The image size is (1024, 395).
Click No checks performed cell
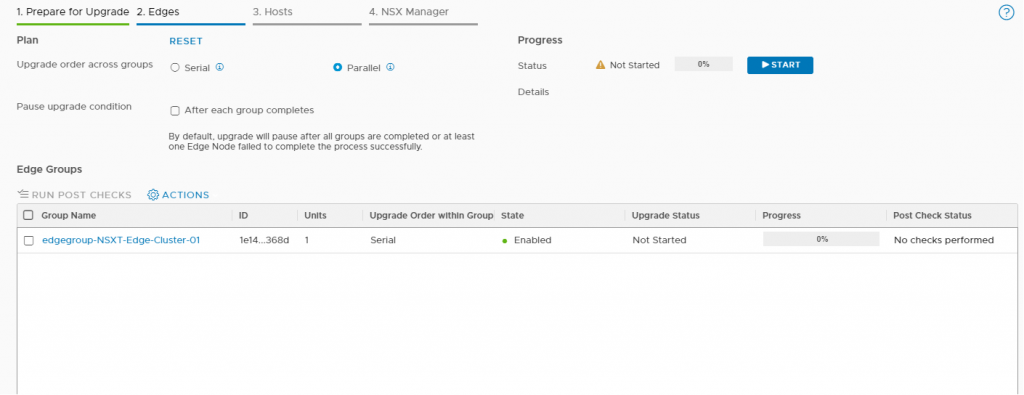944,240
